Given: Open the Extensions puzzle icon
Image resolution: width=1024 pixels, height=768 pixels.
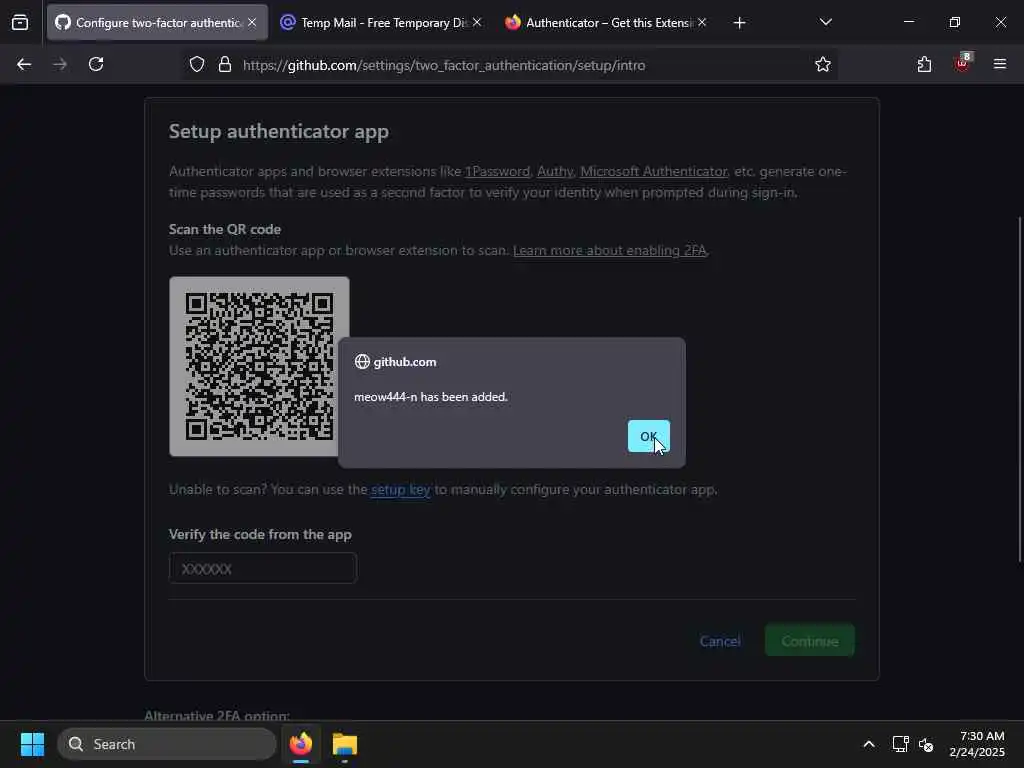Looking at the screenshot, I should point(924,65).
